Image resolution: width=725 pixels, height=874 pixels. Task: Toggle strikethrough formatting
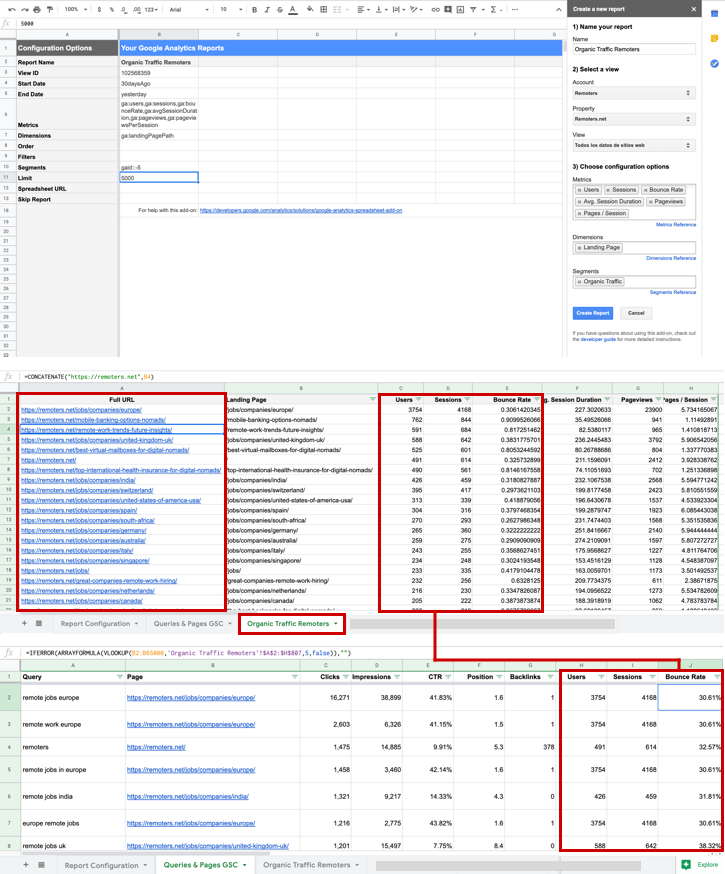tap(280, 9)
